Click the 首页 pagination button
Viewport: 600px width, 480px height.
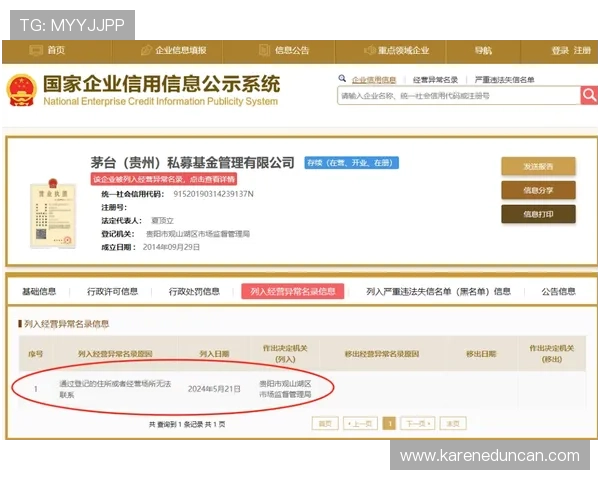tap(325, 423)
